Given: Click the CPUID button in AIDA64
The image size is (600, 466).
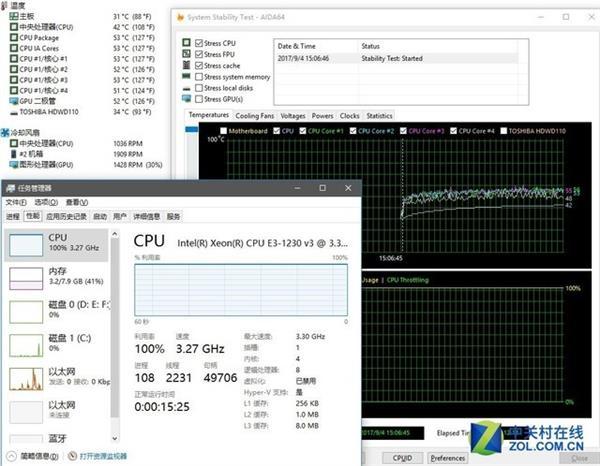Looking at the screenshot, I should point(403,458).
